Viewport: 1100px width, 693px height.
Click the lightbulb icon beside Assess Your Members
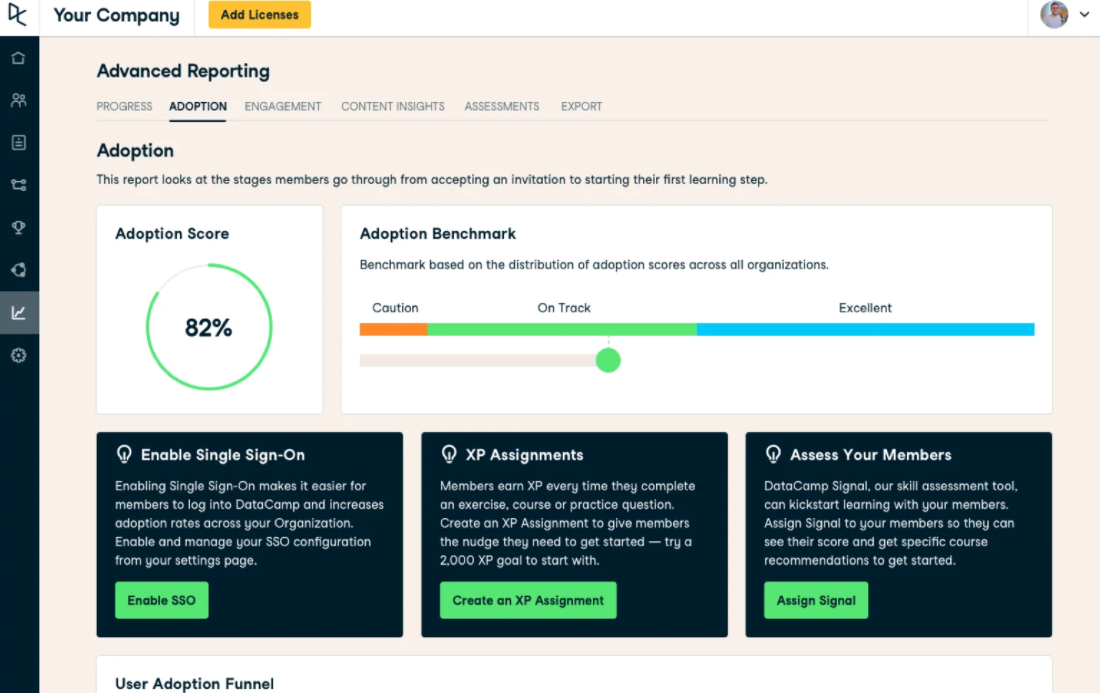pos(773,455)
